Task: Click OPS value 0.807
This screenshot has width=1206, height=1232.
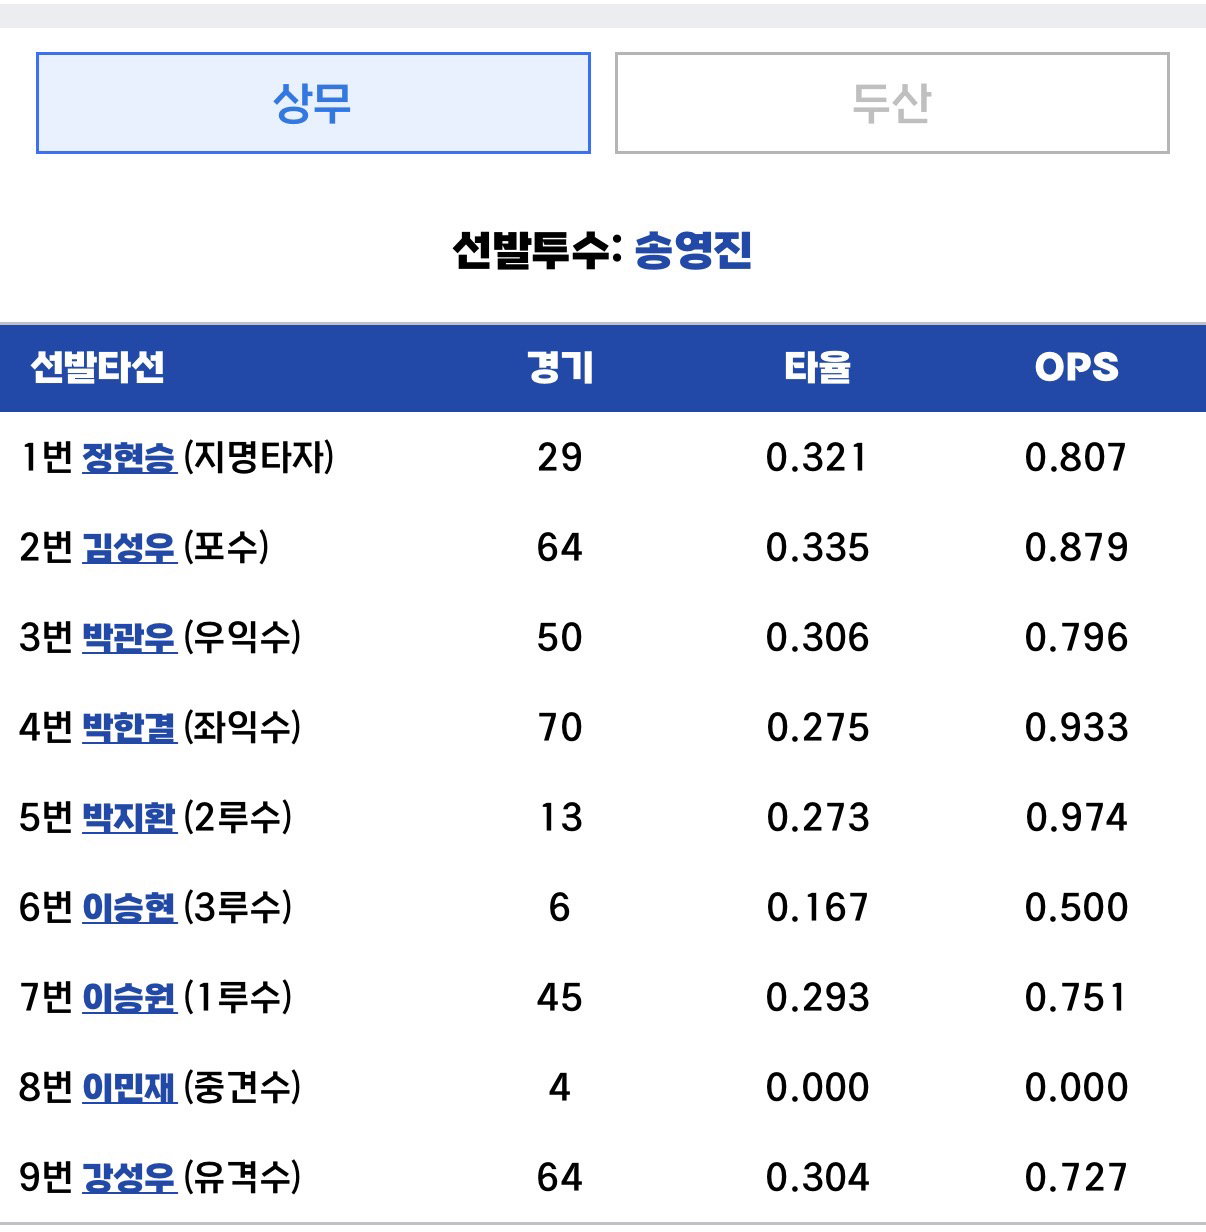Action: pyautogui.click(x=1077, y=457)
